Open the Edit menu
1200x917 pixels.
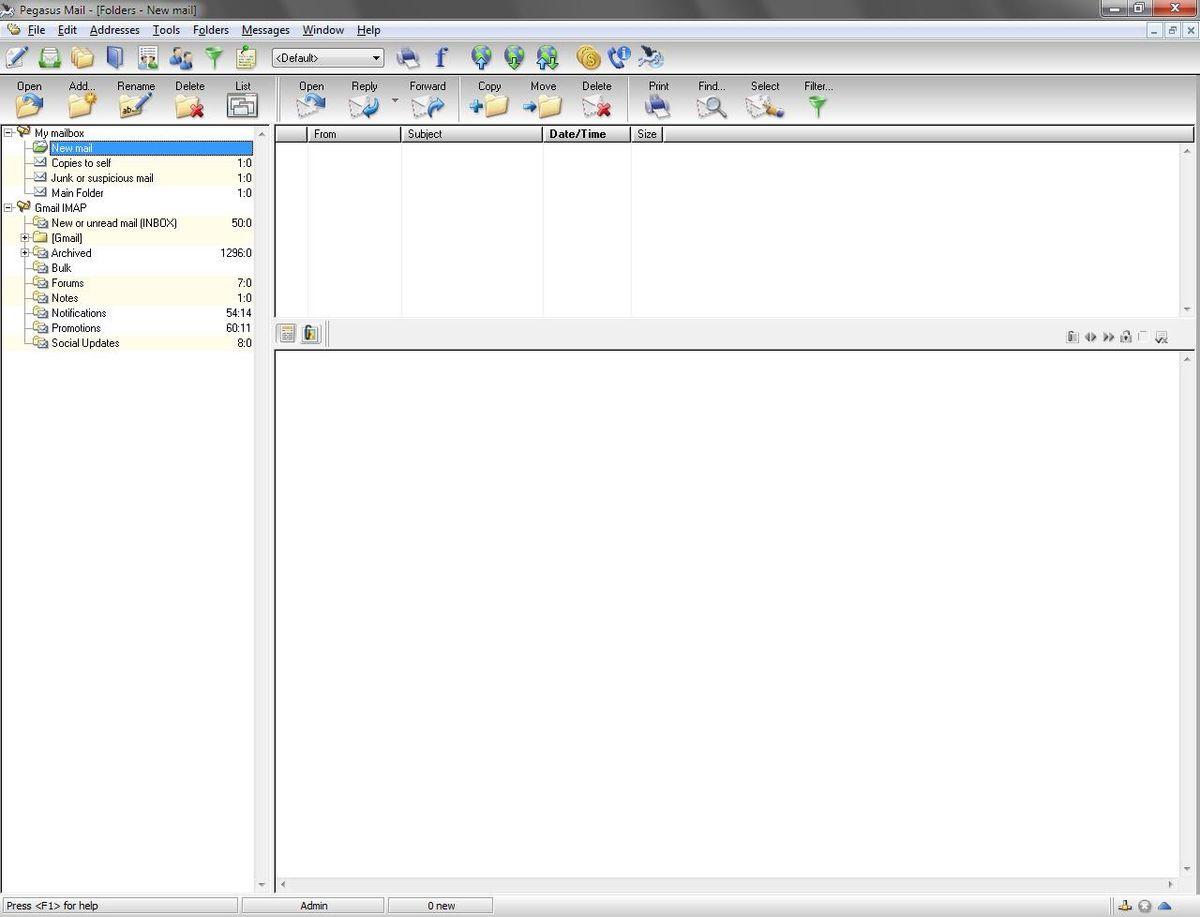(x=67, y=30)
